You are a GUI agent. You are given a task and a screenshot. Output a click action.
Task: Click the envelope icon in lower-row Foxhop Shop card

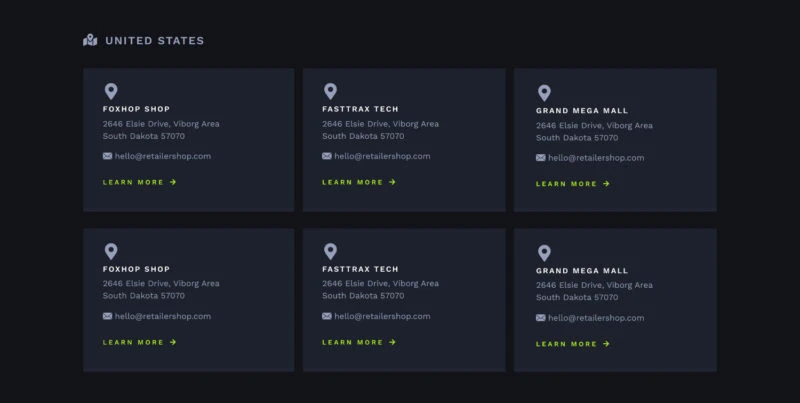107,316
